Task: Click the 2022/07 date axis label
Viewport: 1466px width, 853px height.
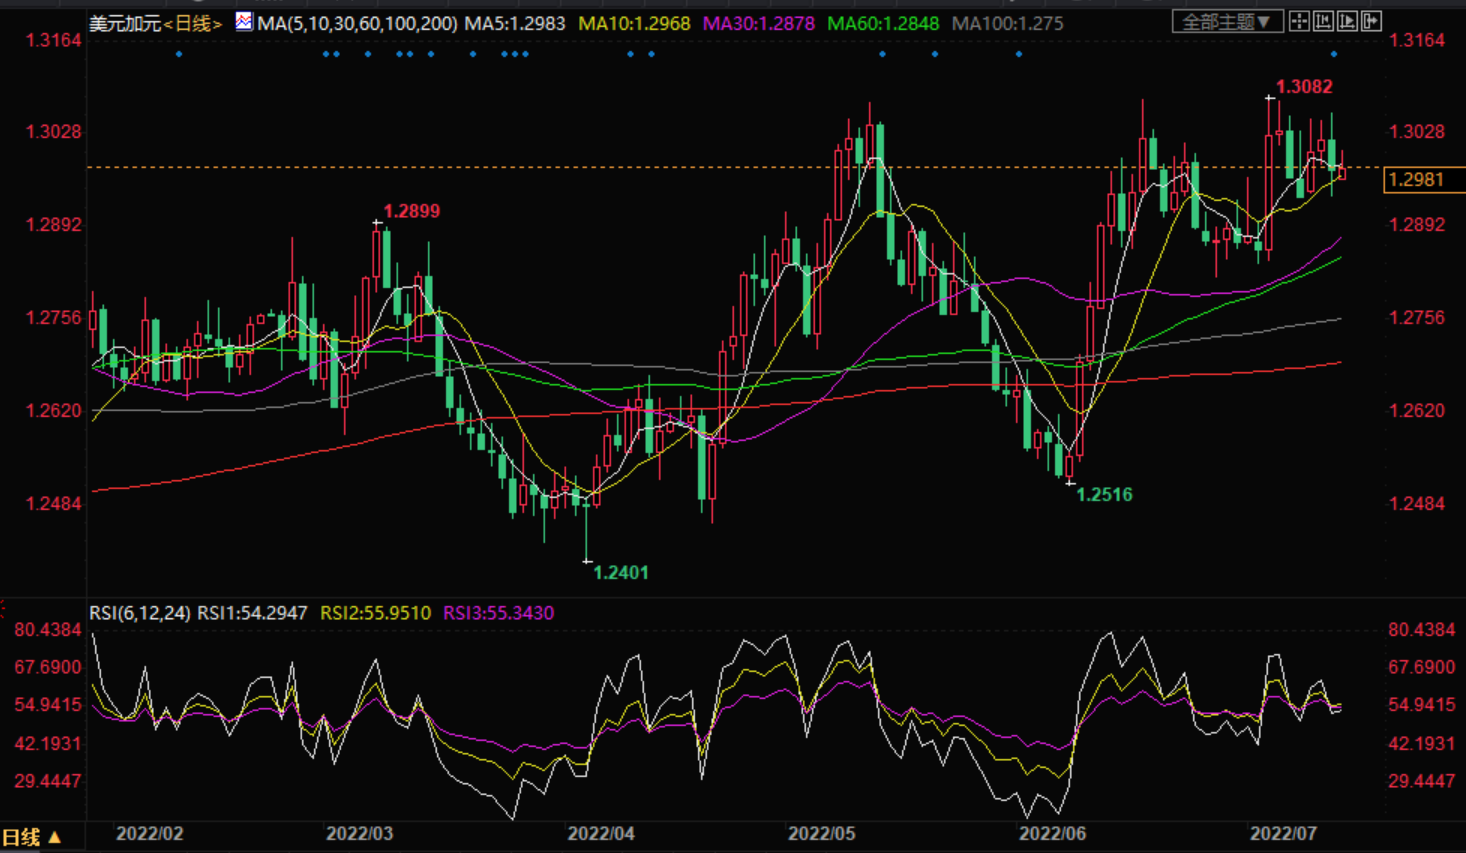Action: [1284, 834]
